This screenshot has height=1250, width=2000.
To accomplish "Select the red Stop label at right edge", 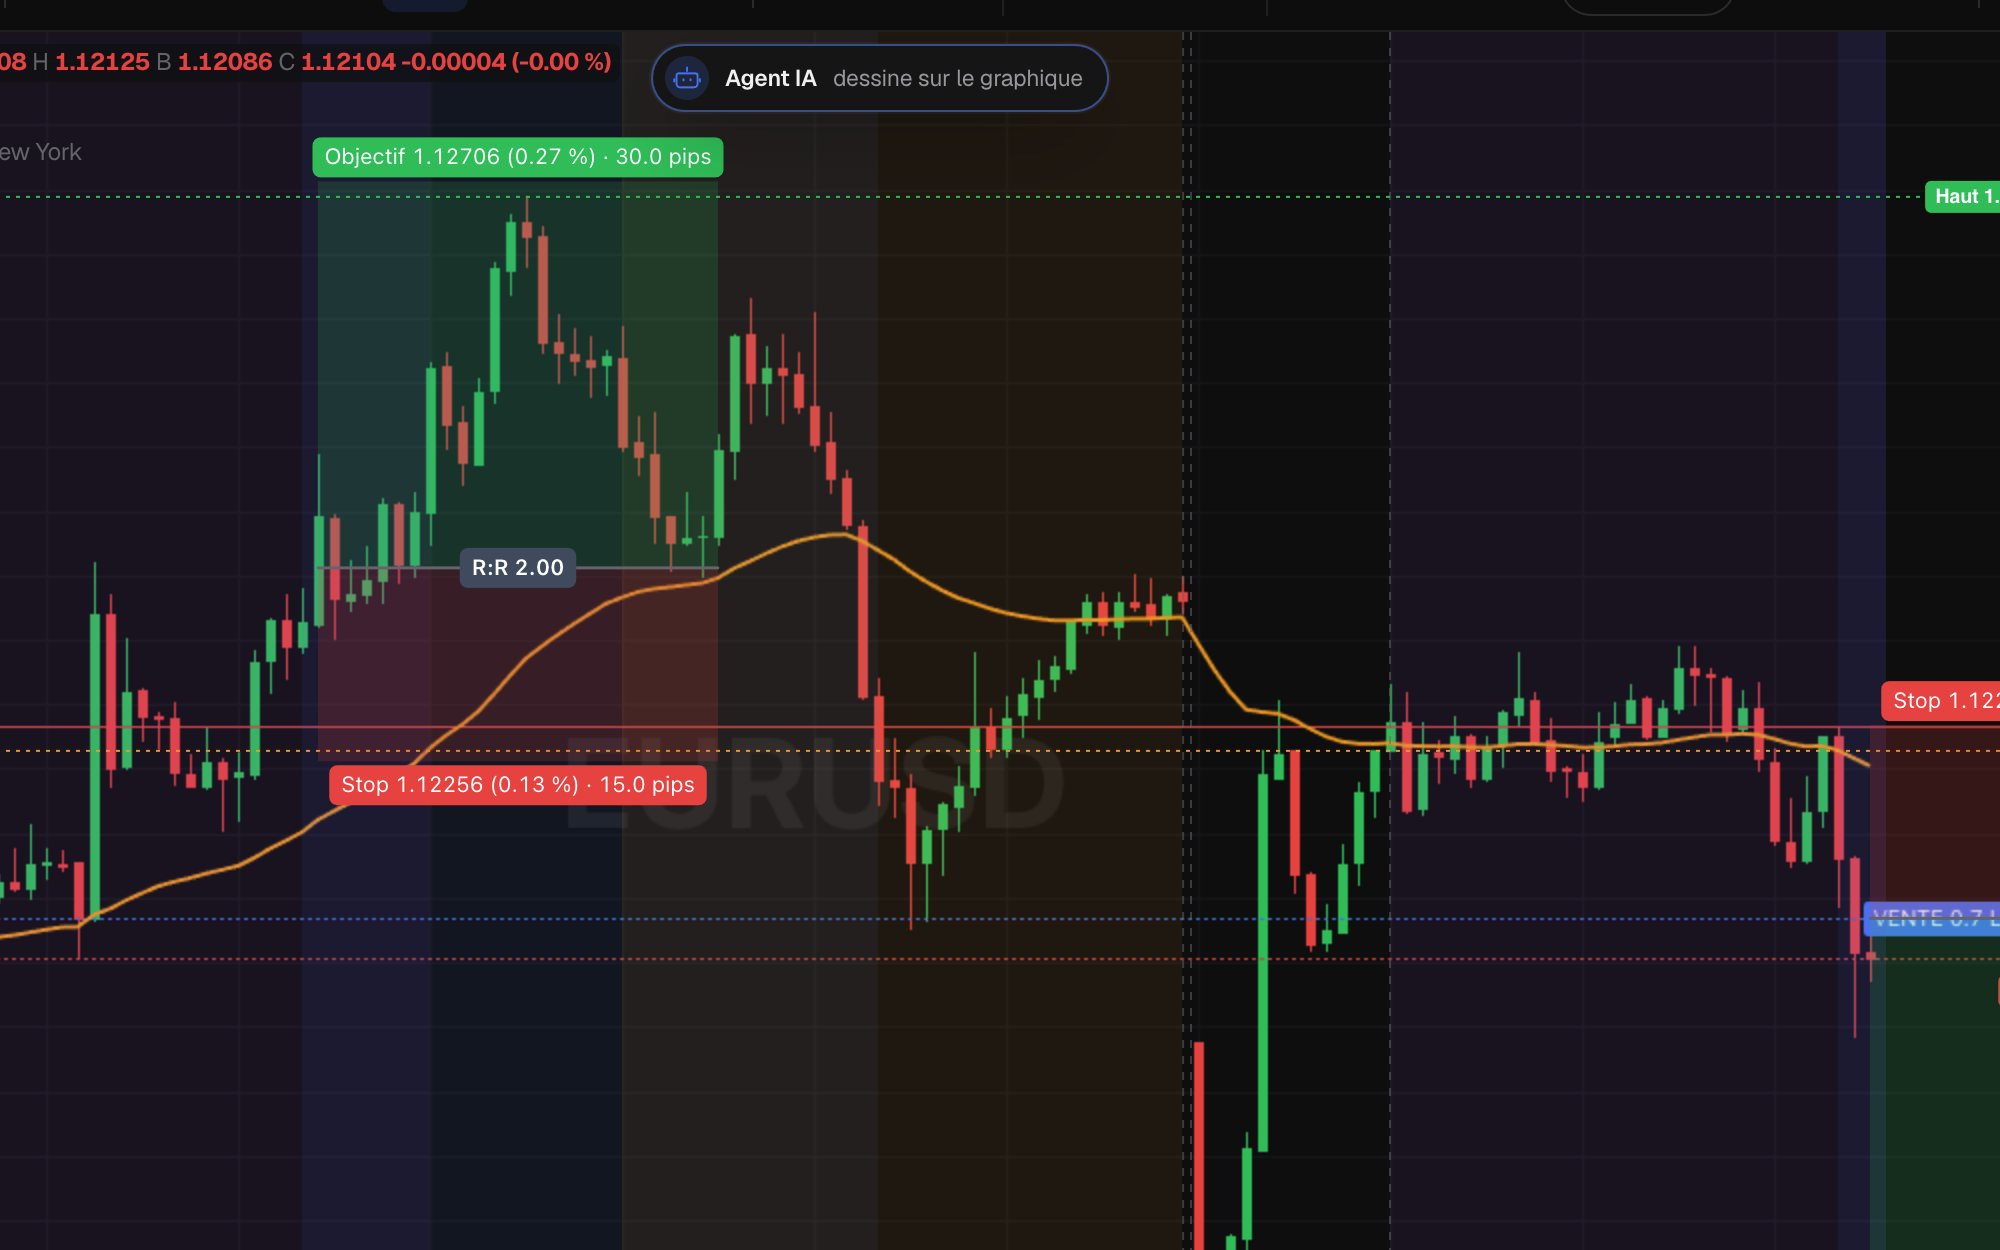I will tap(1941, 701).
